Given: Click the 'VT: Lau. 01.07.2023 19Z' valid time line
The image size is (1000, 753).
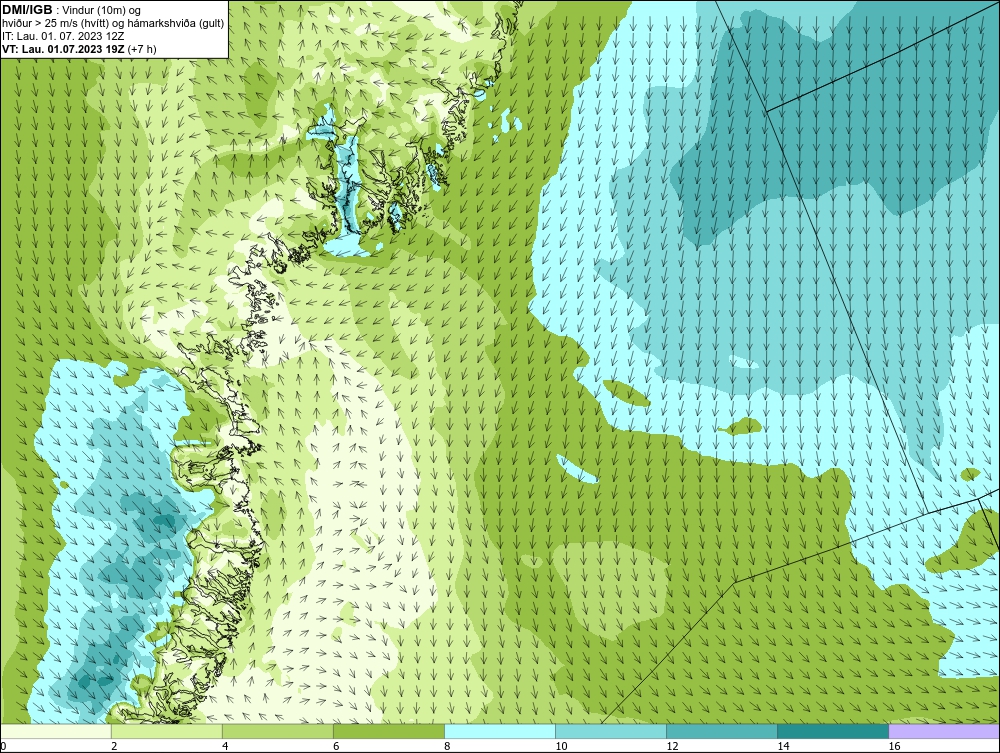Looking at the screenshot, I should coord(79,49).
